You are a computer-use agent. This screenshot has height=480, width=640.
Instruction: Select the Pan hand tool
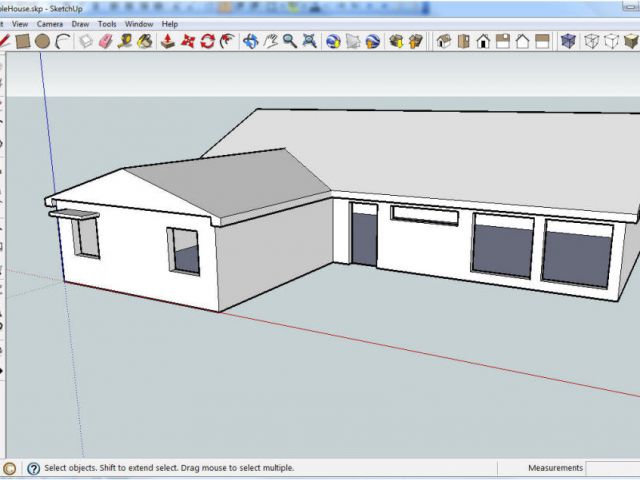[x=270, y=41]
